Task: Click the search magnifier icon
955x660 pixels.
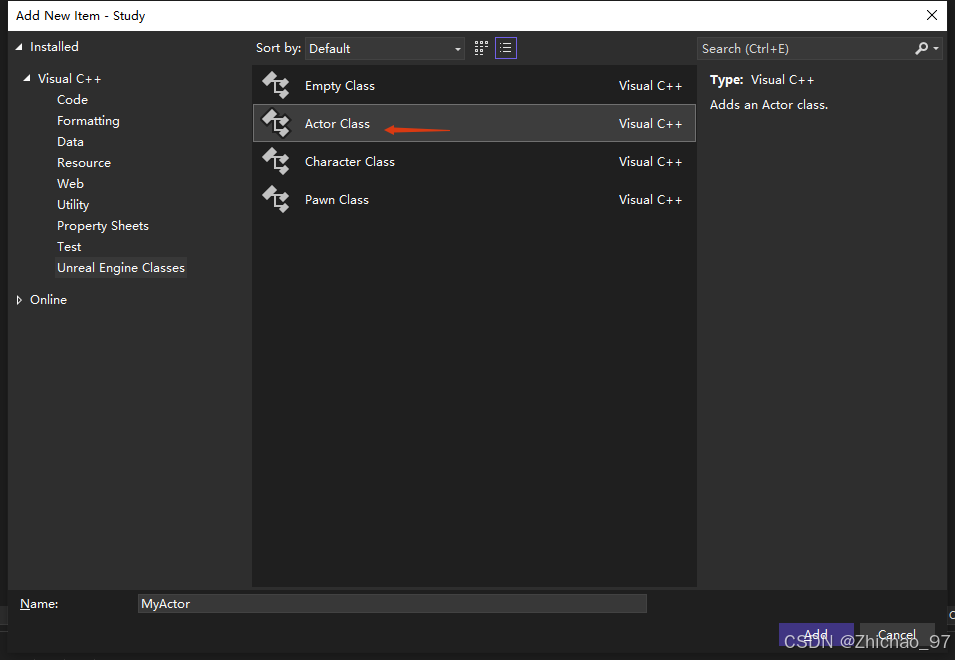Action: click(922, 48)
